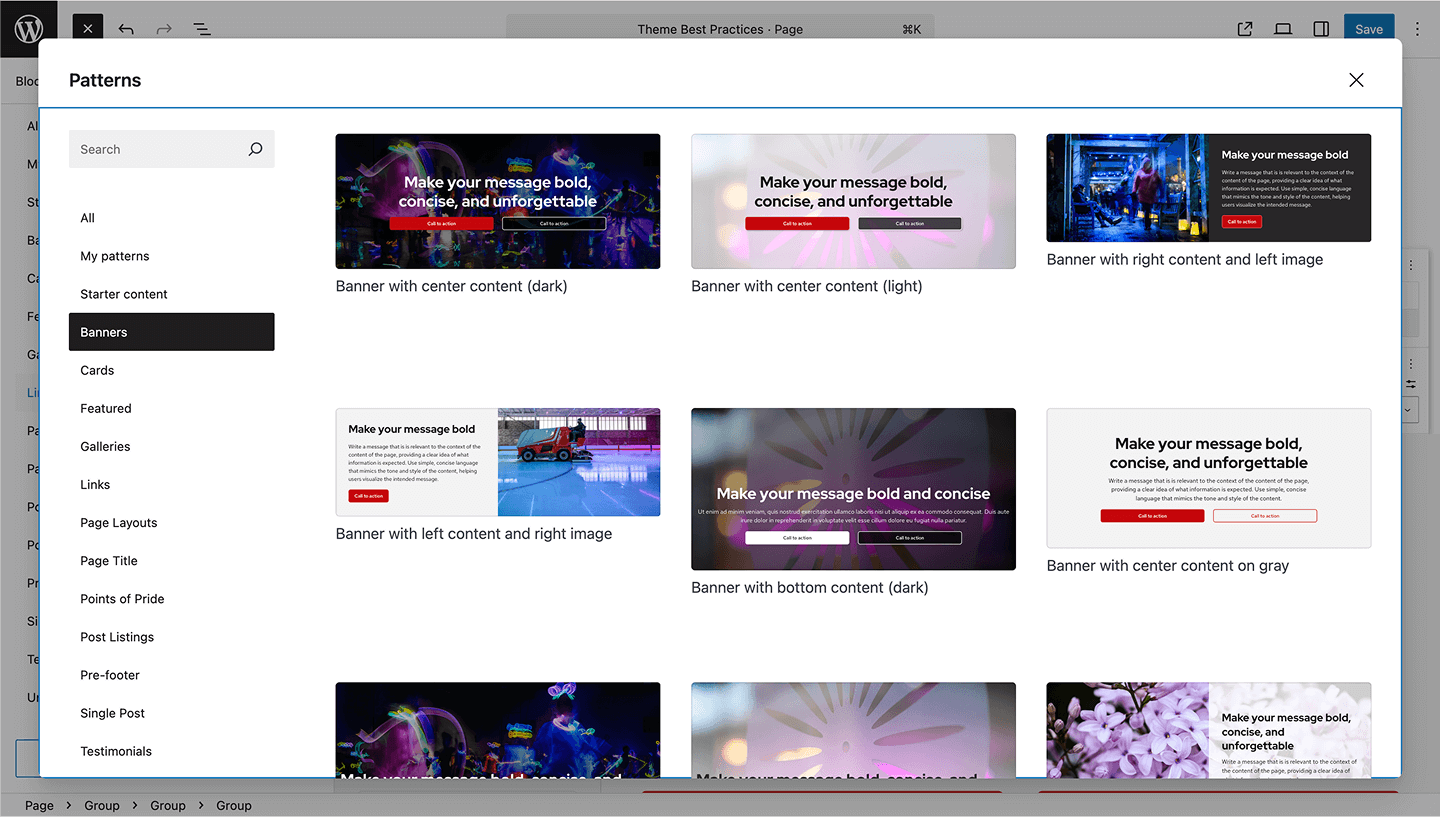Open the Document Overview list icon
This screenshot has height=817, width=1441.
tap(202, 29)
